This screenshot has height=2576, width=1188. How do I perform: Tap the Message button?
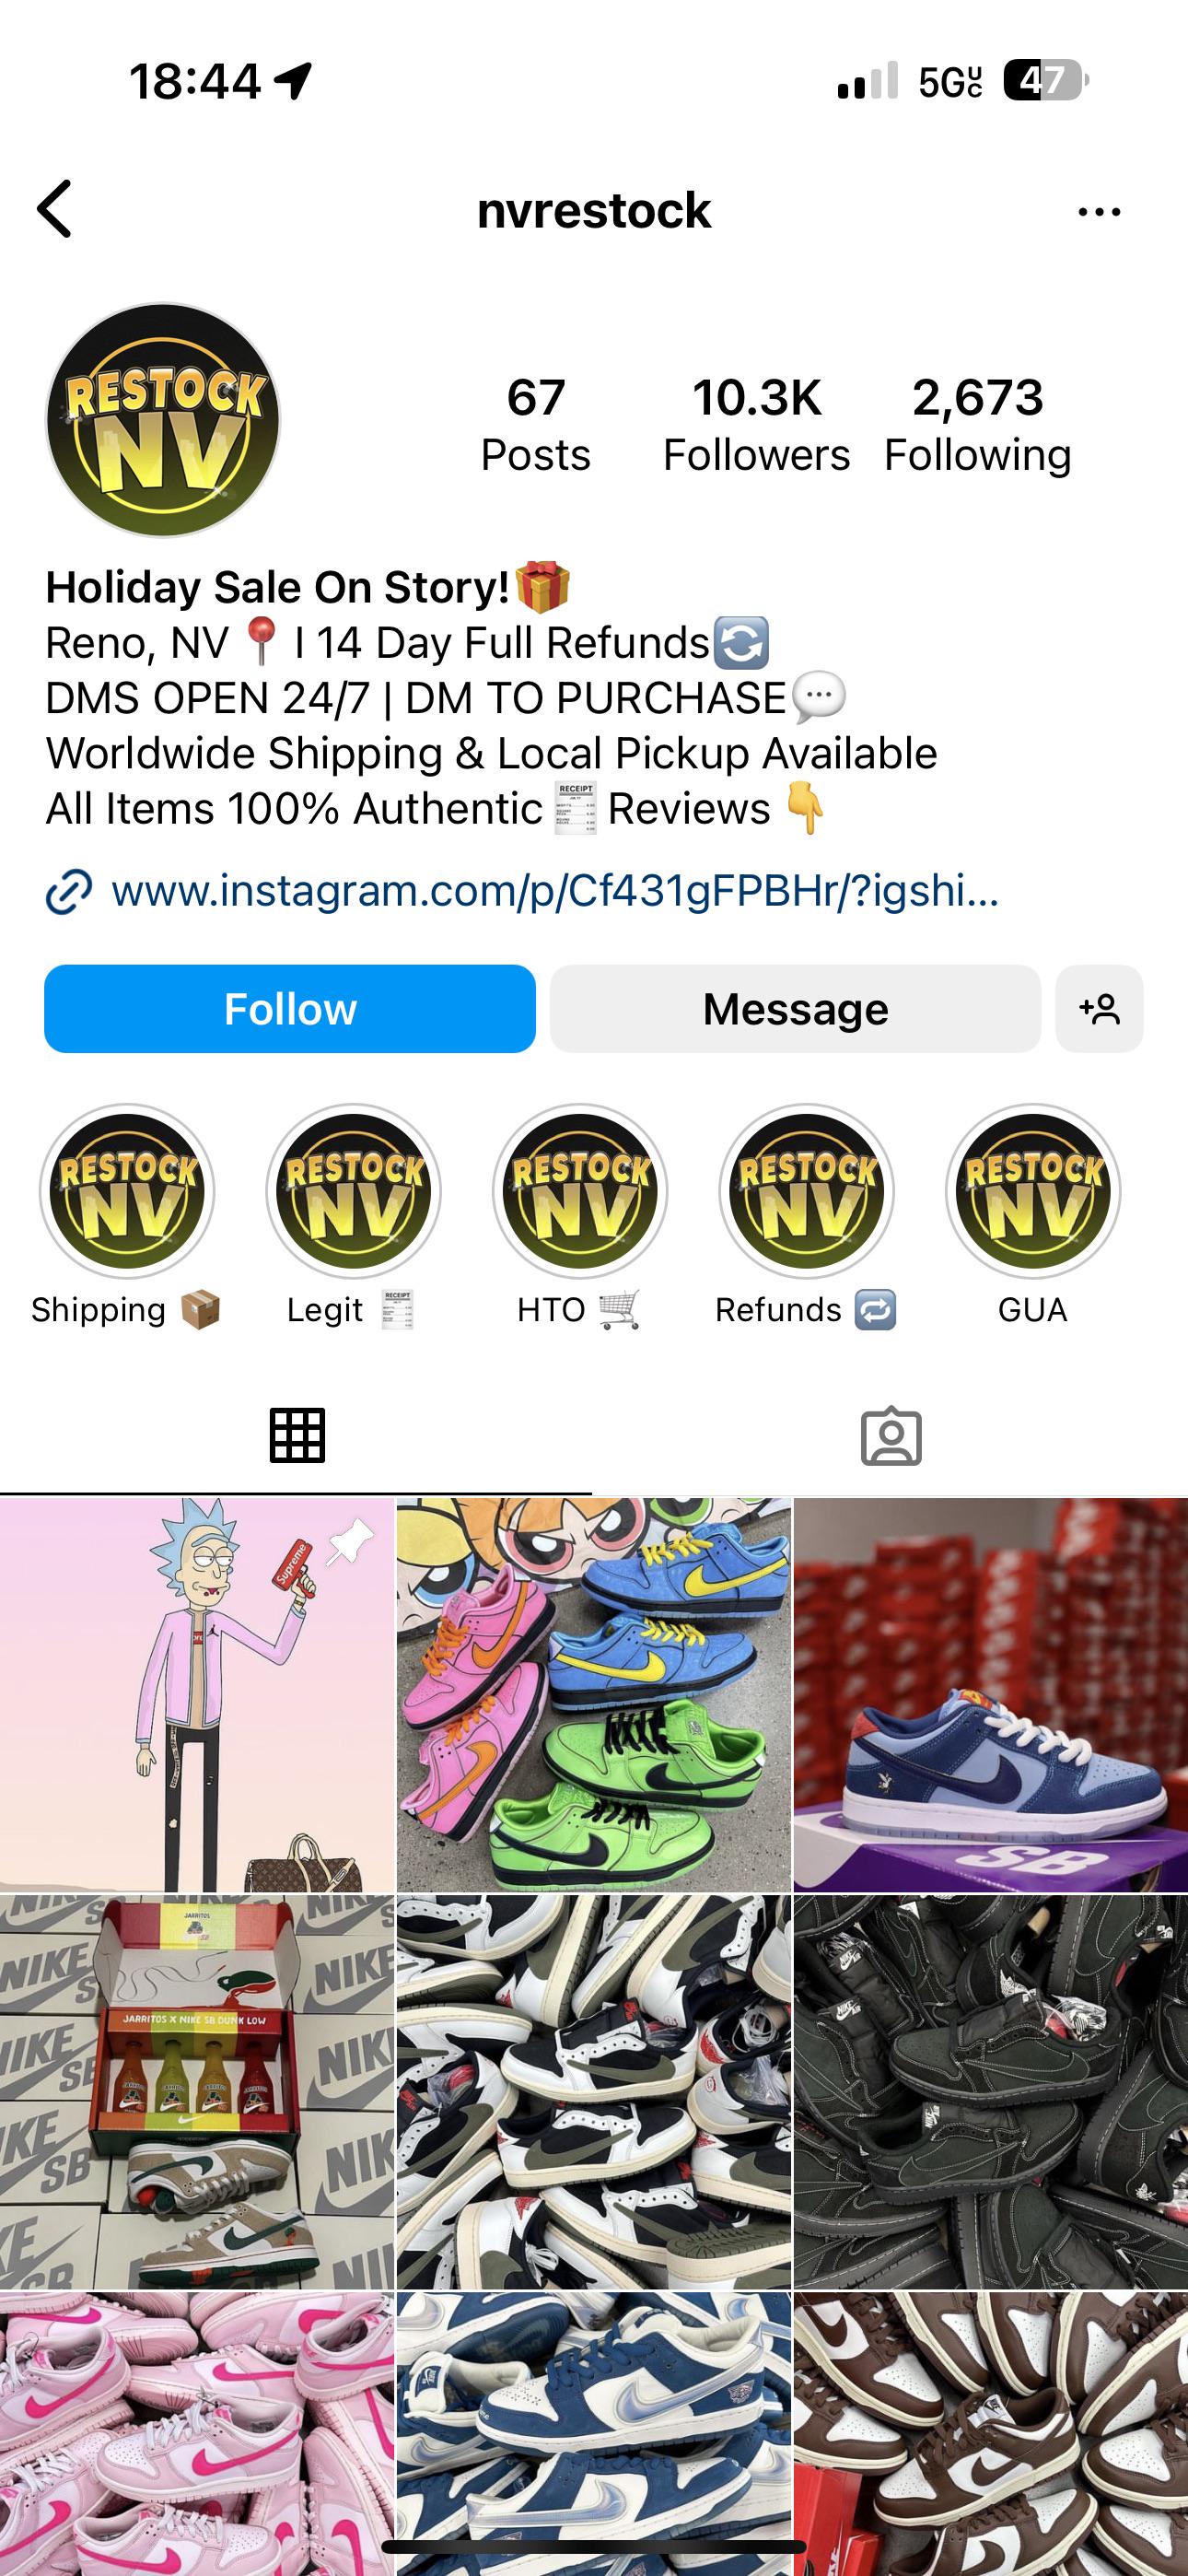(795, 1008)
